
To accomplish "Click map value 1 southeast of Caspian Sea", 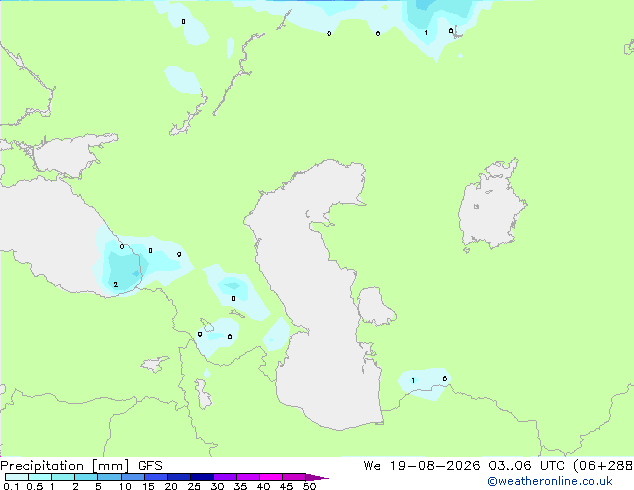I will (x=413, y=380).
